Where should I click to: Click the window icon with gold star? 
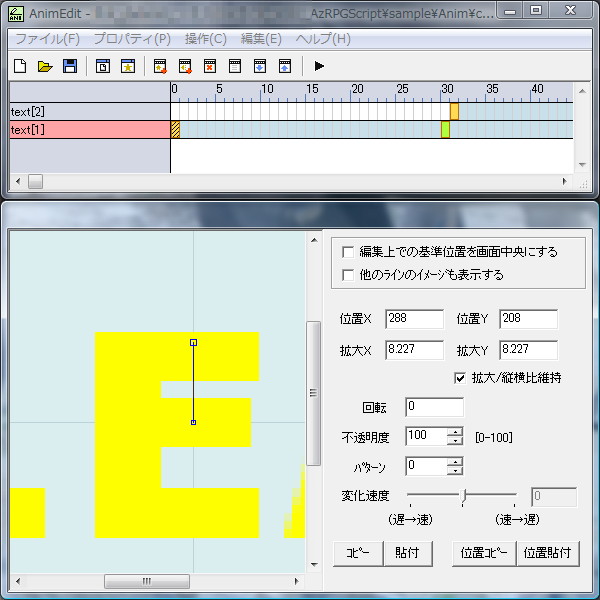pyautogui.click(x=128, y=66)
